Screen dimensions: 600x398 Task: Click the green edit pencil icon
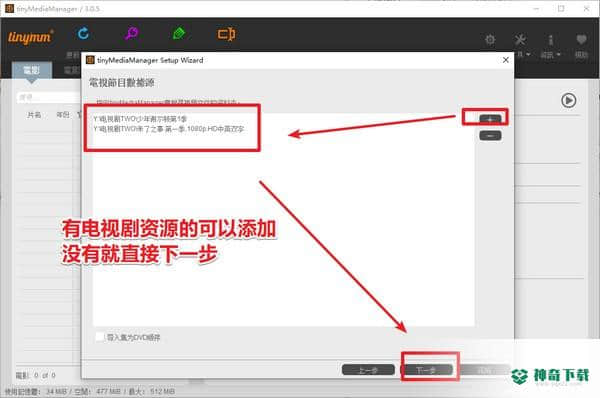179,34
